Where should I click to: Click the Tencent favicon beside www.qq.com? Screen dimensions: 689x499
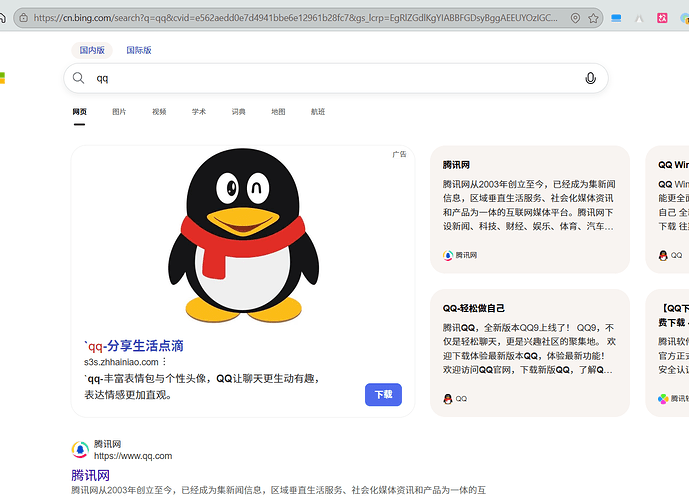tap(80, 450)
